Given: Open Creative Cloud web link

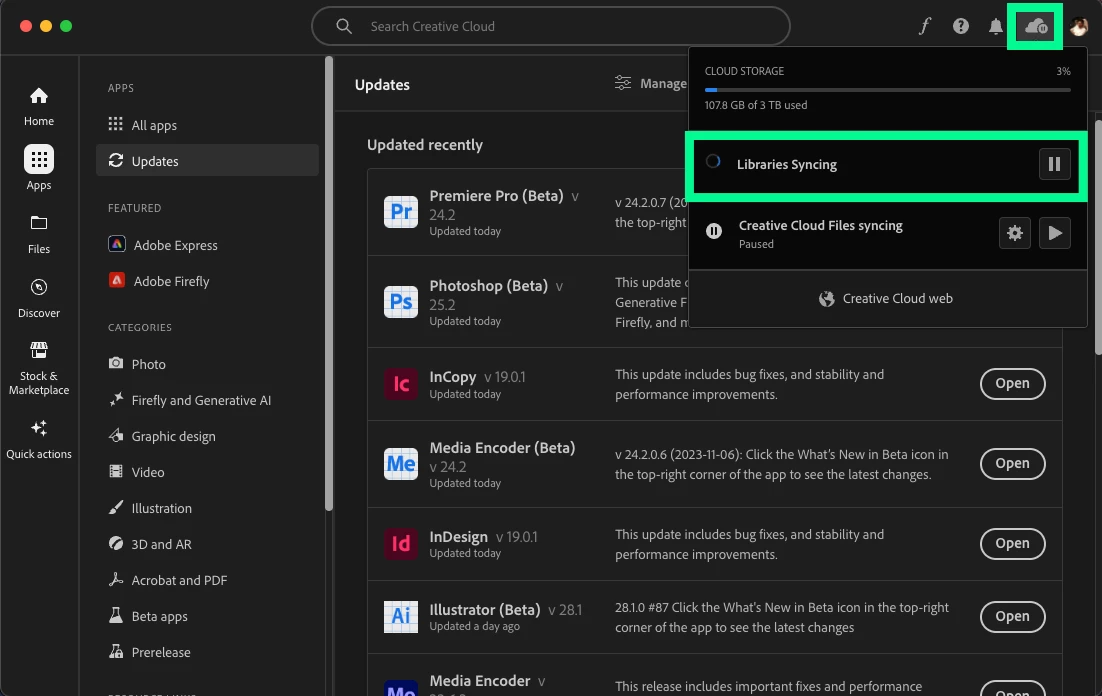Looking at the screenshot, I should (x=886, y=299).
